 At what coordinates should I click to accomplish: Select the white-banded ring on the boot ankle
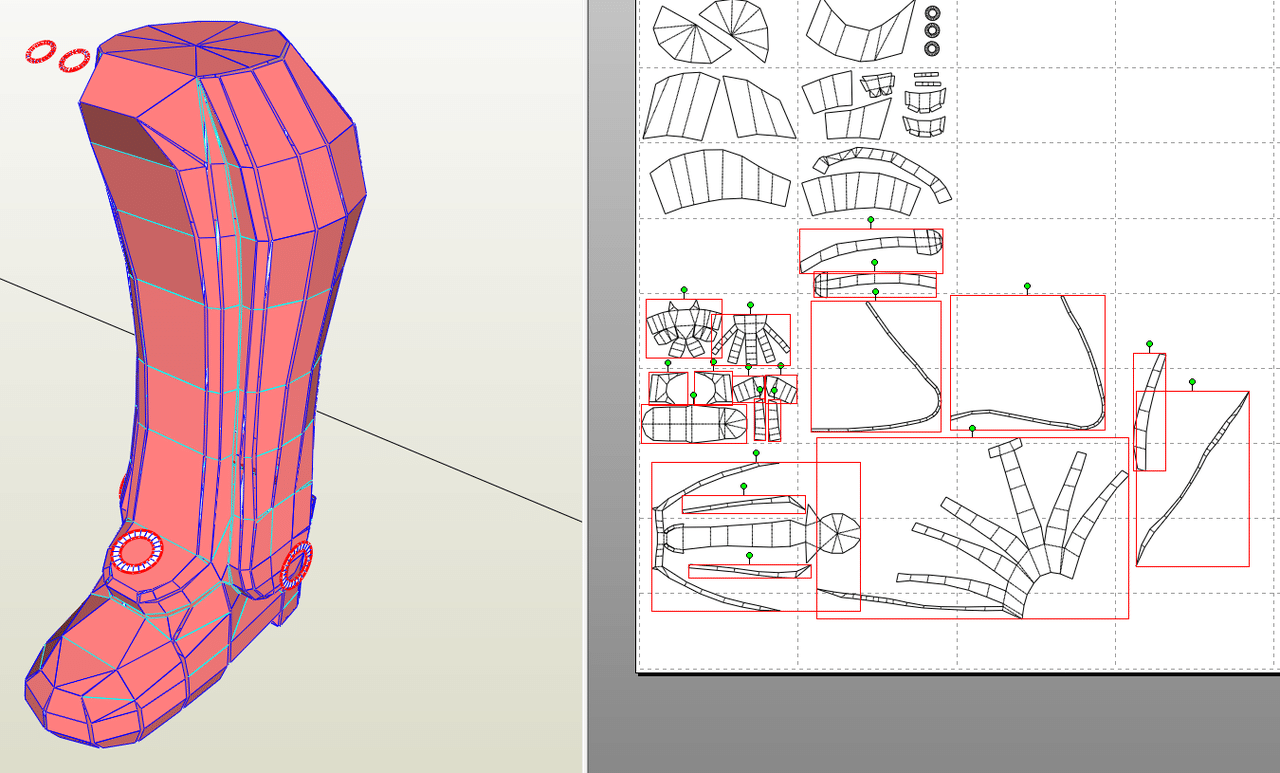137,551
